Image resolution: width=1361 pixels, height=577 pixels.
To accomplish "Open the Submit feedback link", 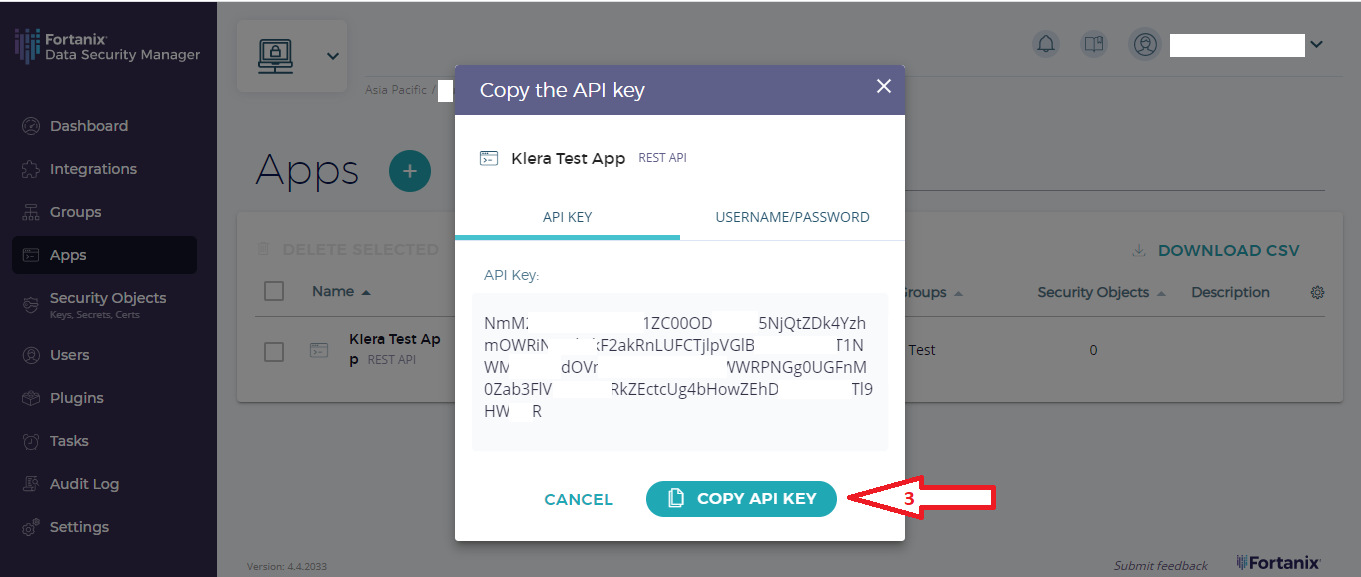I will tap(1161, 565).
